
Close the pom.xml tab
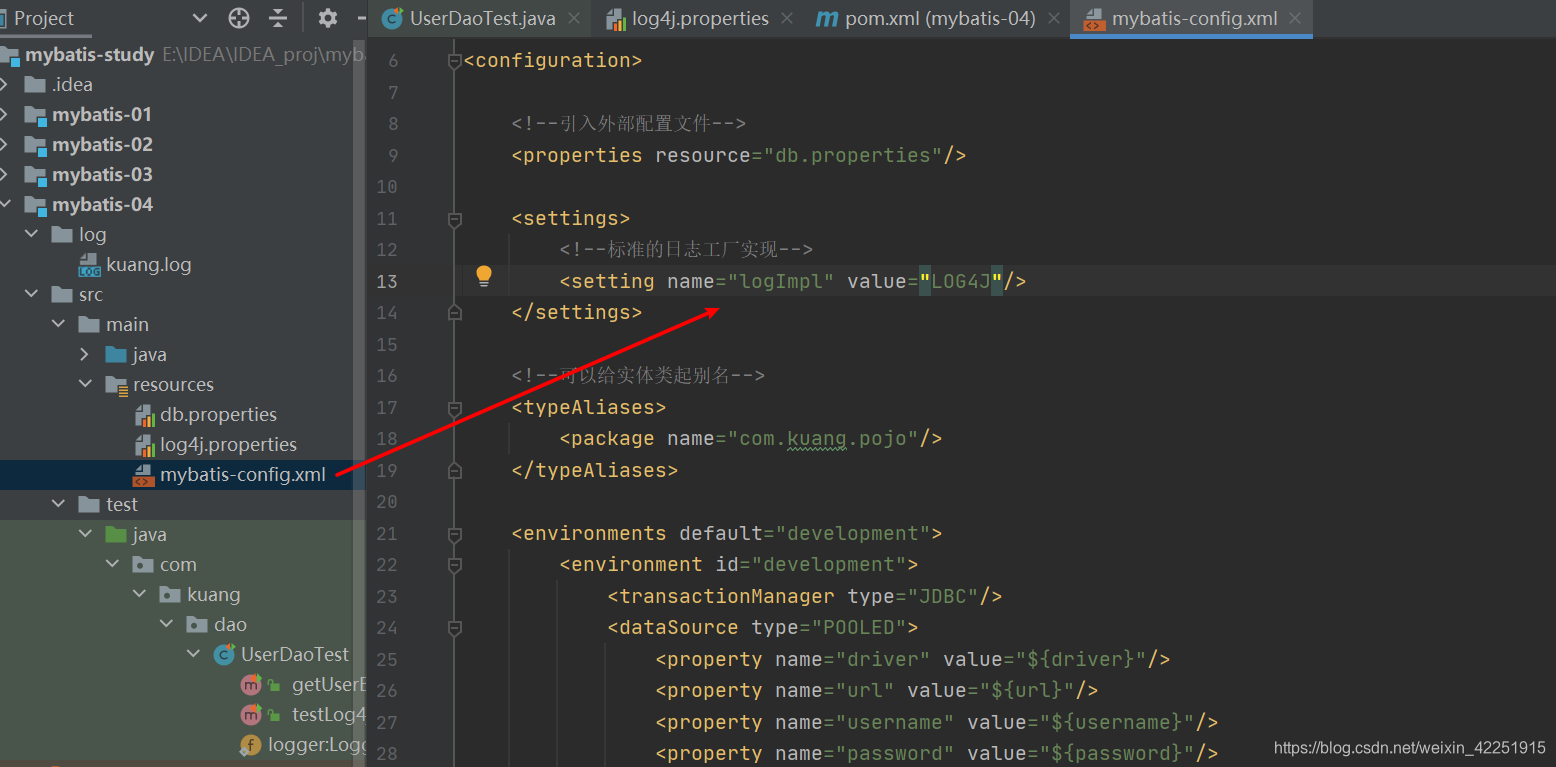point(1053,18)
